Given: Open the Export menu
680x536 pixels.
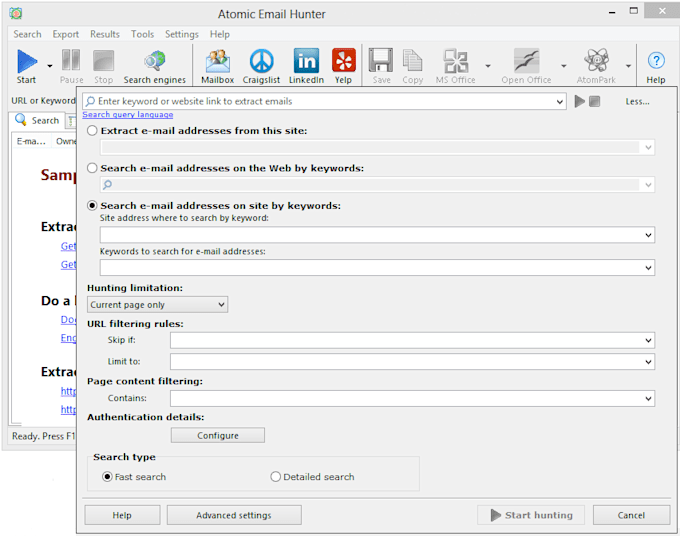Looking at the screenshot, I should [65, 34].
